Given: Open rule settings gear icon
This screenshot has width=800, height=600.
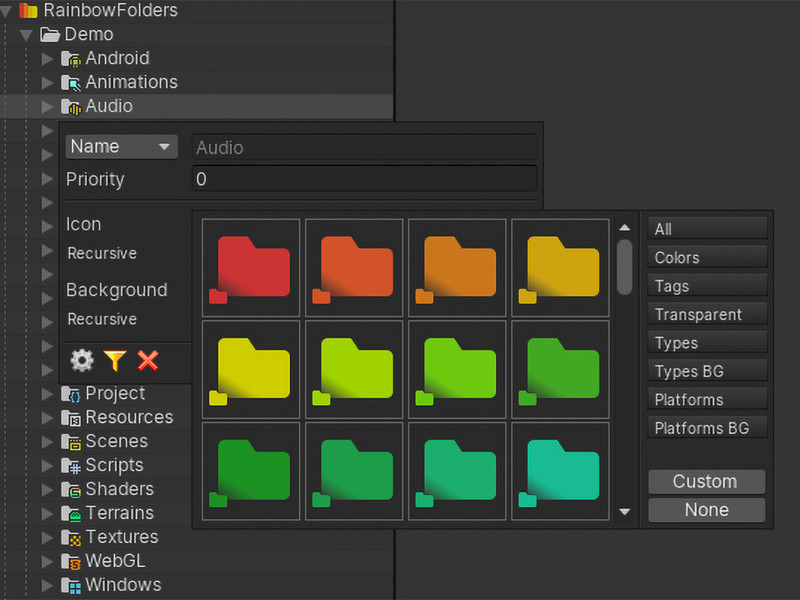Looking at the screenshot, I should click(x=82, y=360).
